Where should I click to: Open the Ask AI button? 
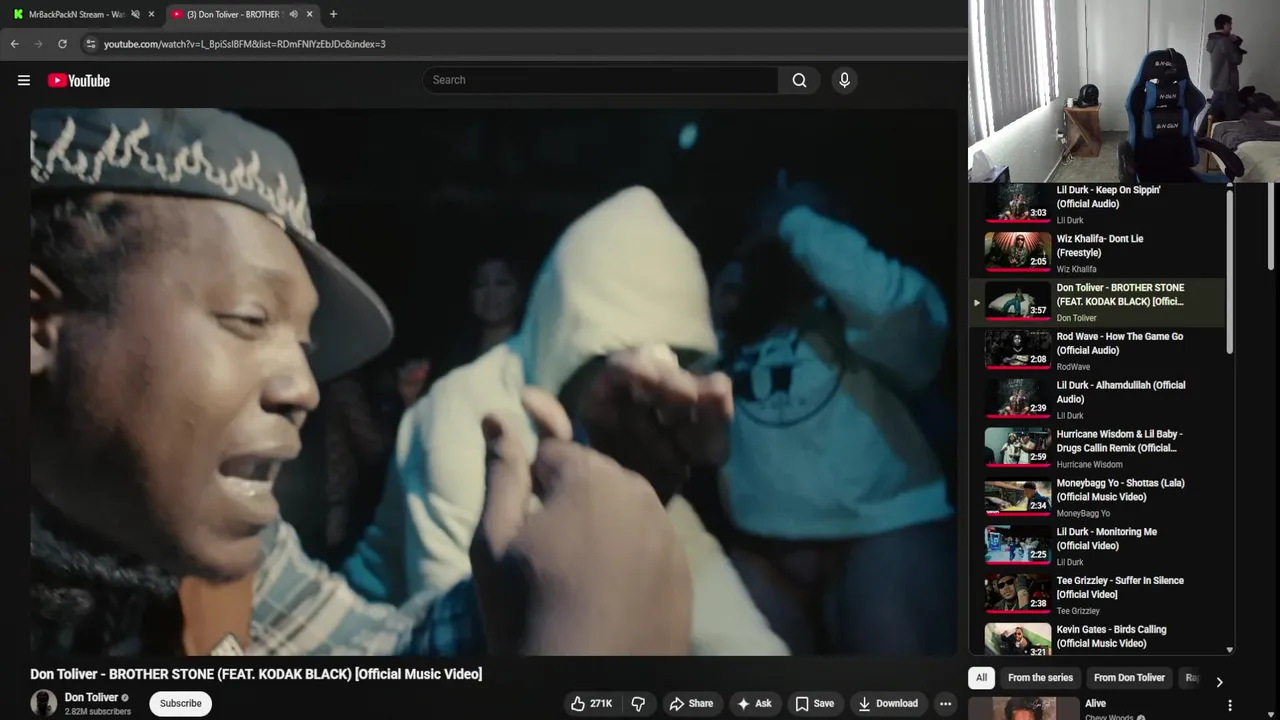pyautogui.click(x=754, y=703)
